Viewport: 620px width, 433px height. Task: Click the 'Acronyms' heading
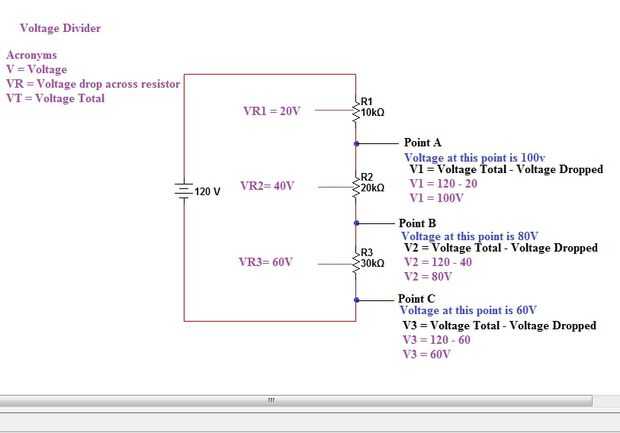click(x=32, y=55)
